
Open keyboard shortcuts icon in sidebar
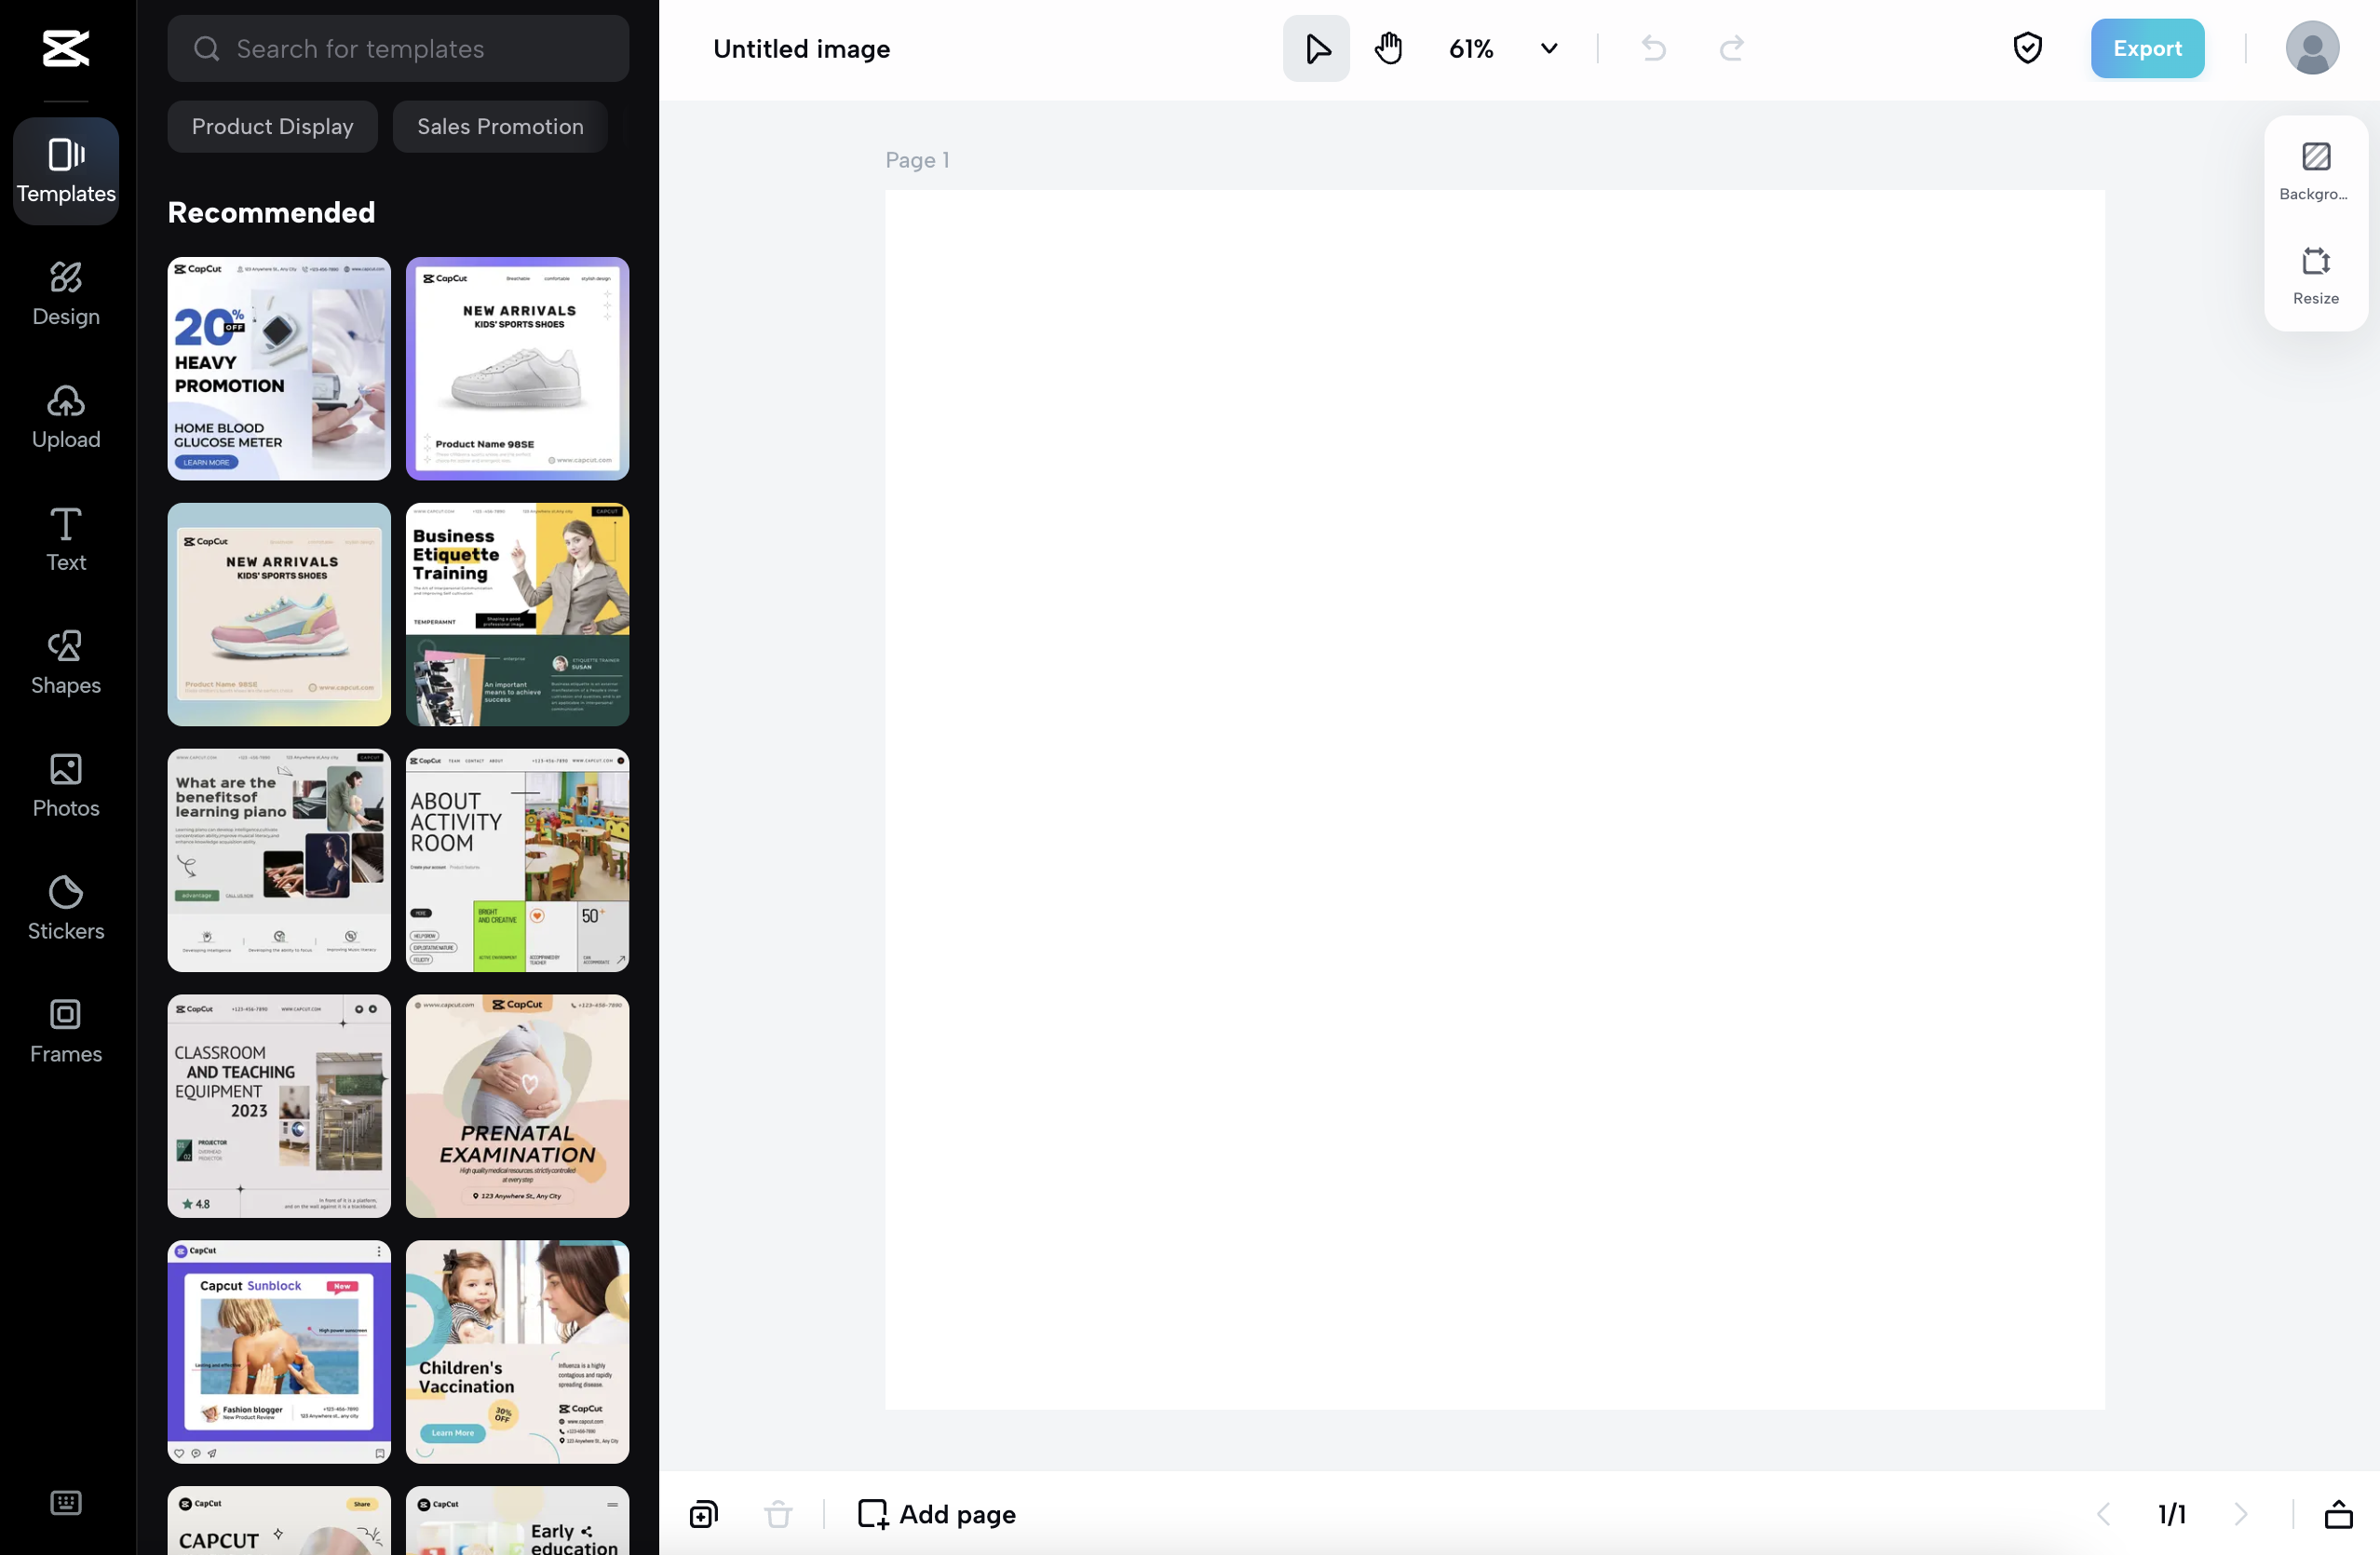click(x=66, y=1502)
